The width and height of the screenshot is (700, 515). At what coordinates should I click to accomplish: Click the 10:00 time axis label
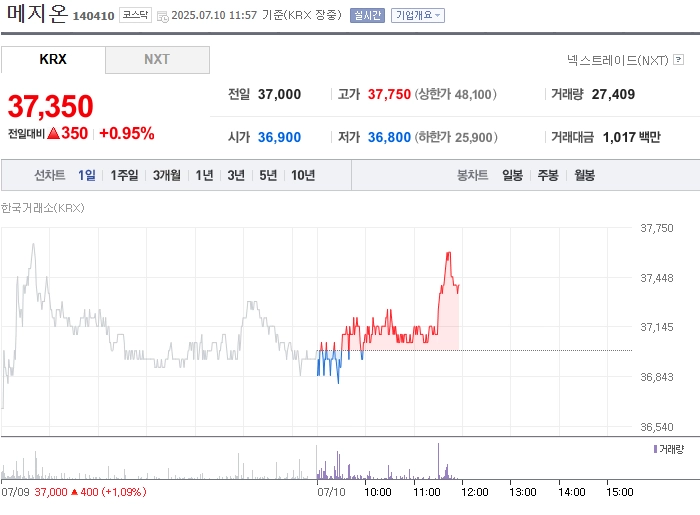click(378, 492)
